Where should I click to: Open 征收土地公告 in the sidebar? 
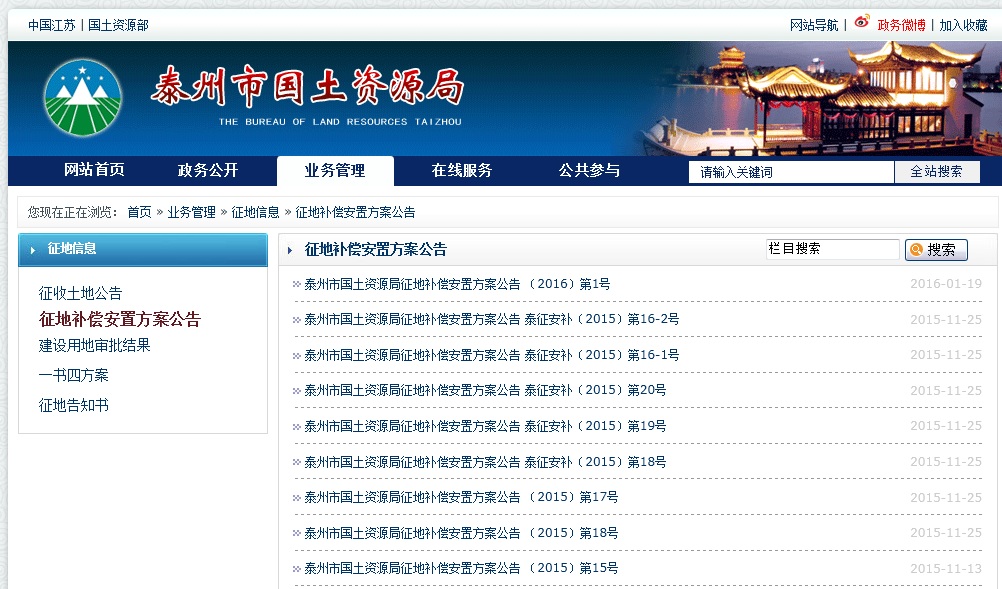click(x=80, y=293)
